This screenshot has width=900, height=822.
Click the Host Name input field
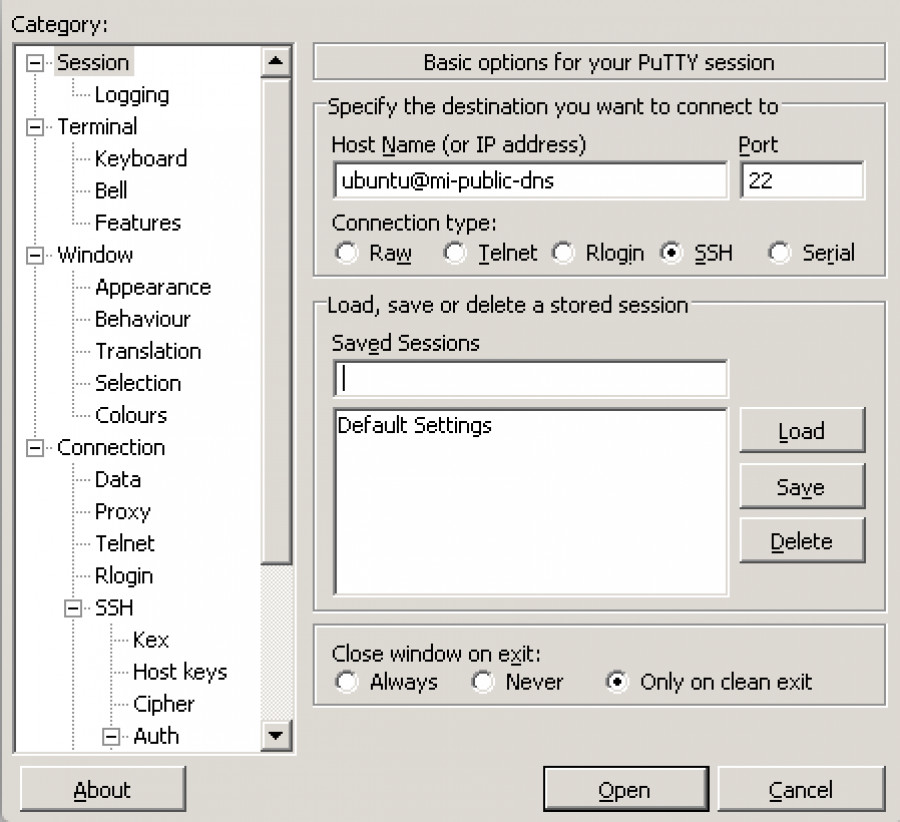(x=530, y=181)
